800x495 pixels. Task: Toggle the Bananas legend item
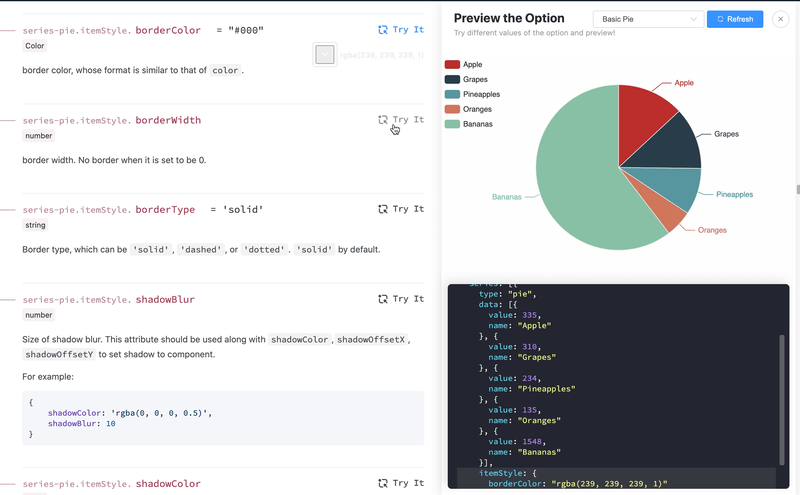pos(468,123)
